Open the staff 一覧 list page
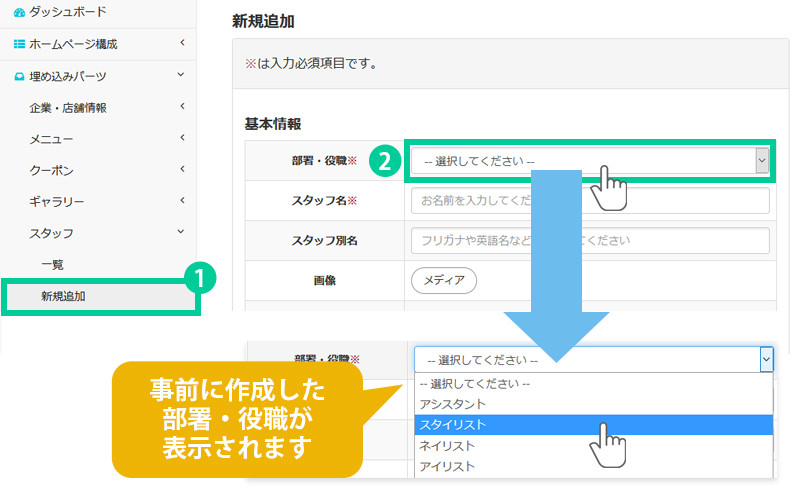The width and height of the screenshot is (800, 500). (52, 264)
